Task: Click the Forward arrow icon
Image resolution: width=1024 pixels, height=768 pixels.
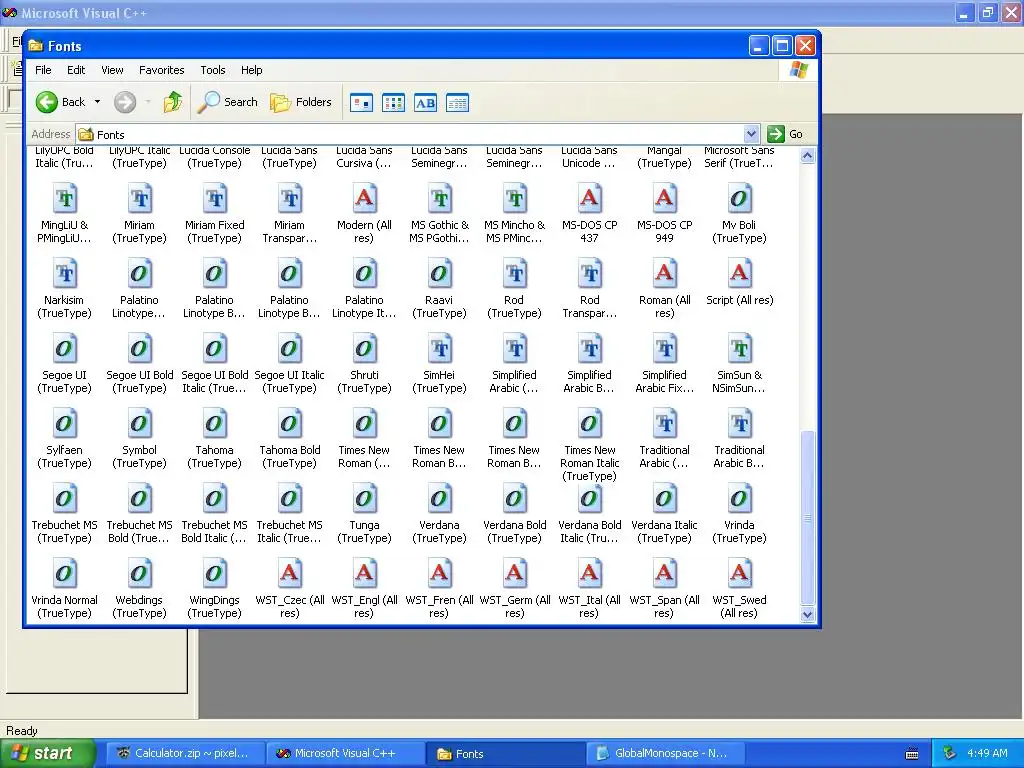Action: (x=125, y=102)
